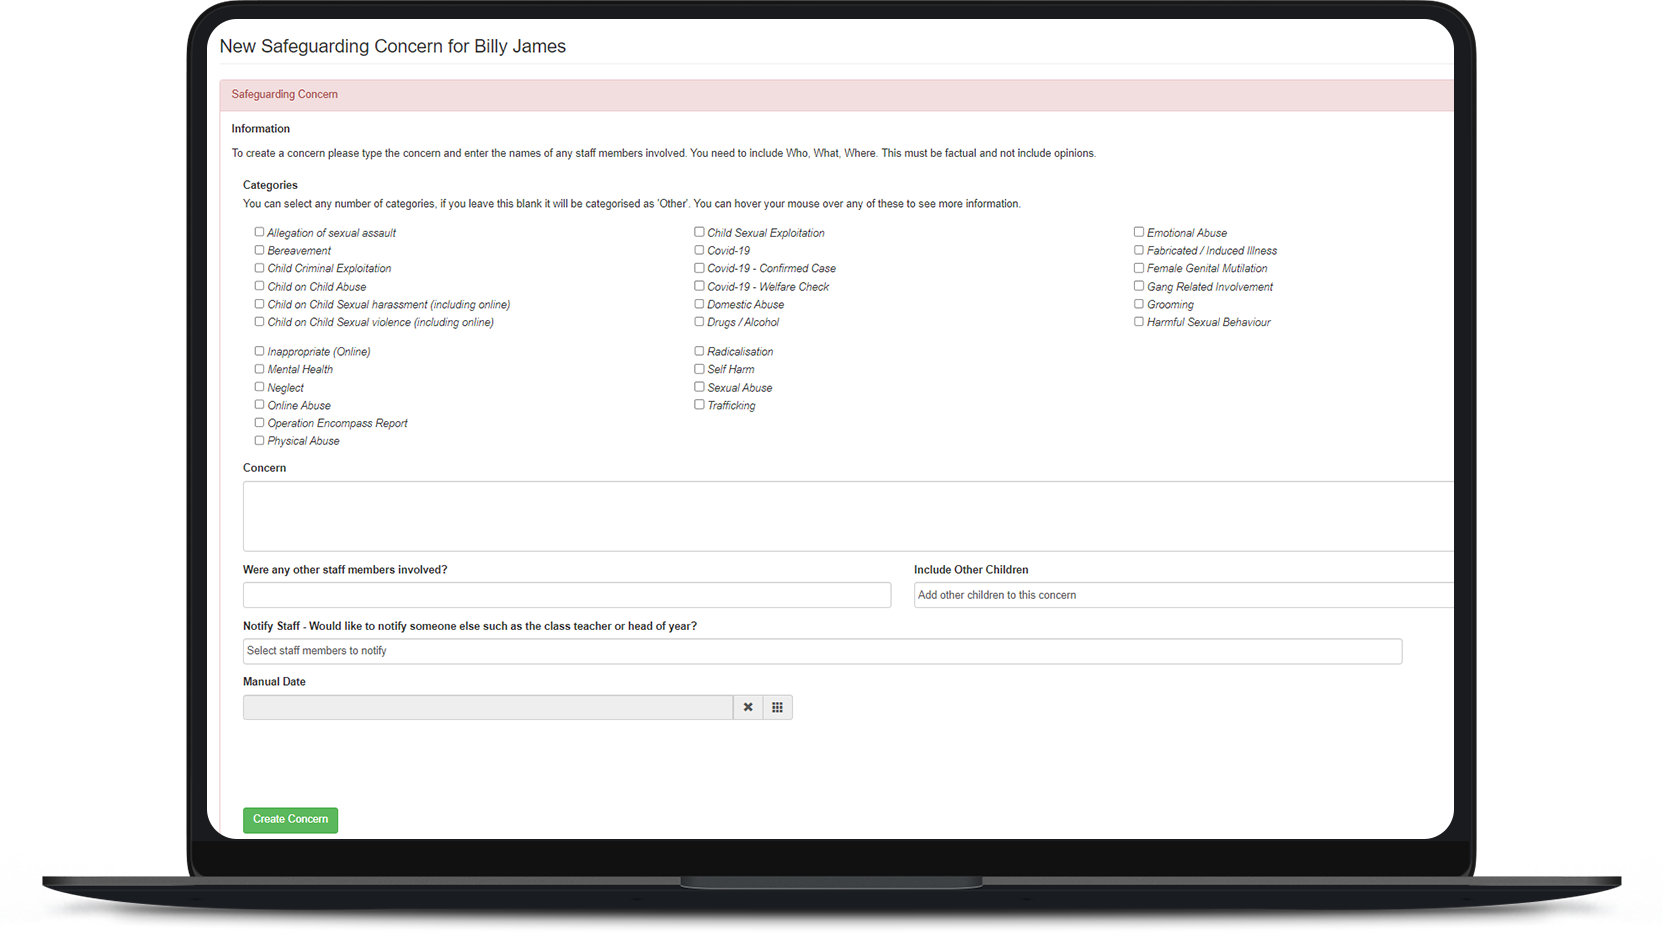This screenshot has height=933, width=1663.
Task: Enable the Mental Health checkbox
Action: 259,369
